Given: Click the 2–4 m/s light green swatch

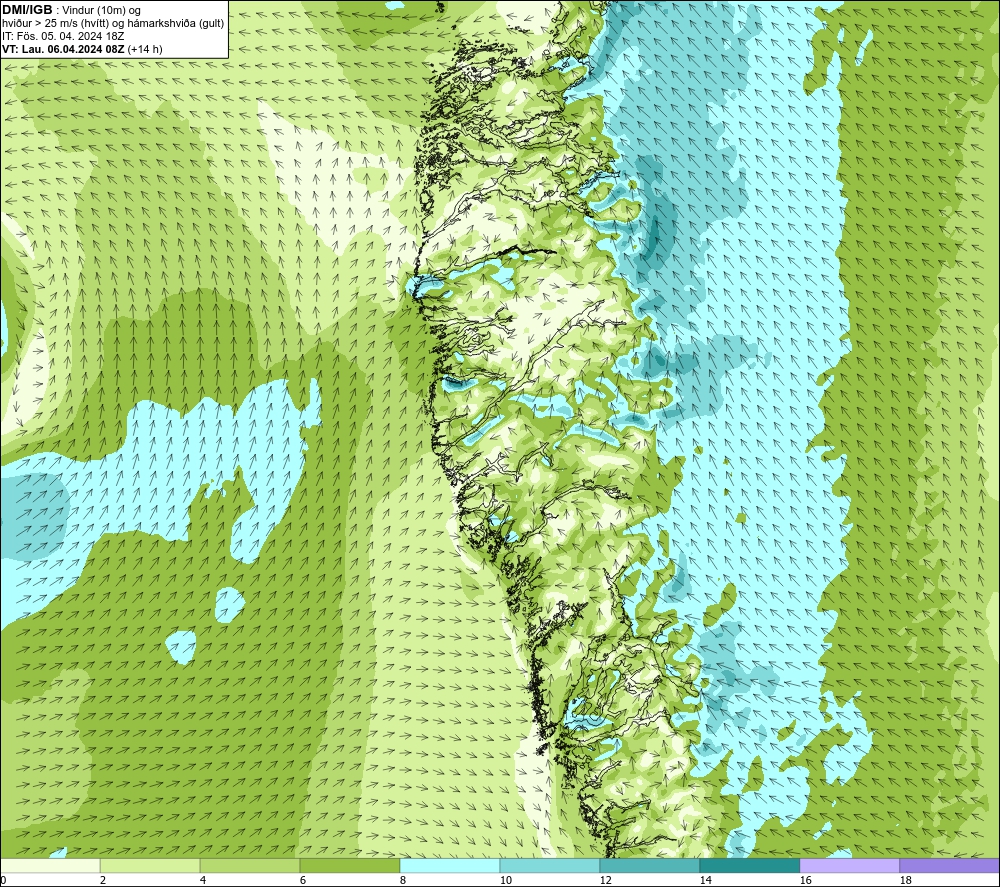Looking at the screenshot, I should click(x=150, y=866).
